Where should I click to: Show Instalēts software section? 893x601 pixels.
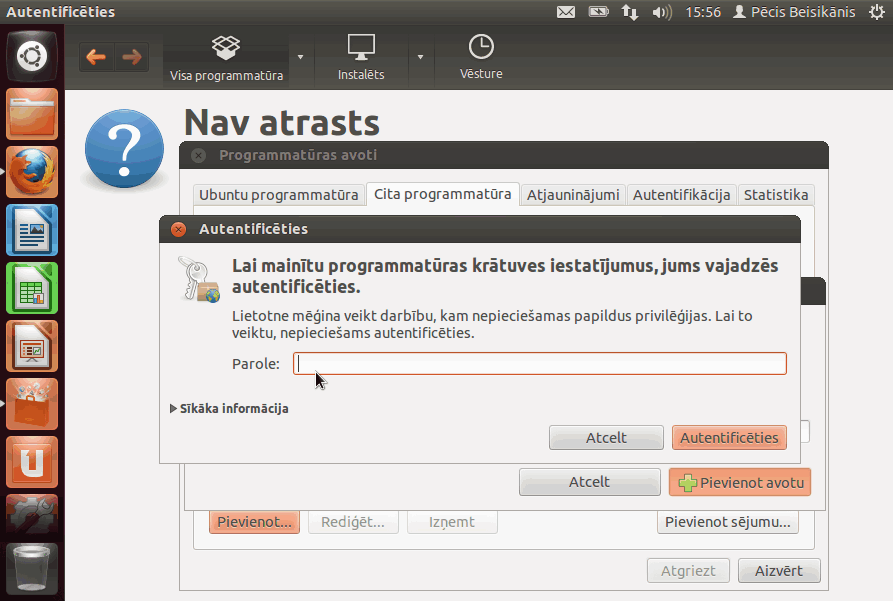point(361,58)
